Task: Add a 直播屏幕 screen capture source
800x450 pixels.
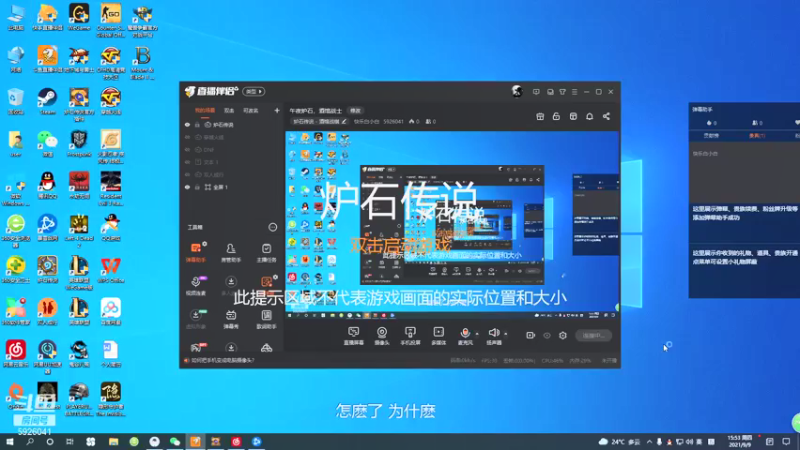Action: click(353, 336)
